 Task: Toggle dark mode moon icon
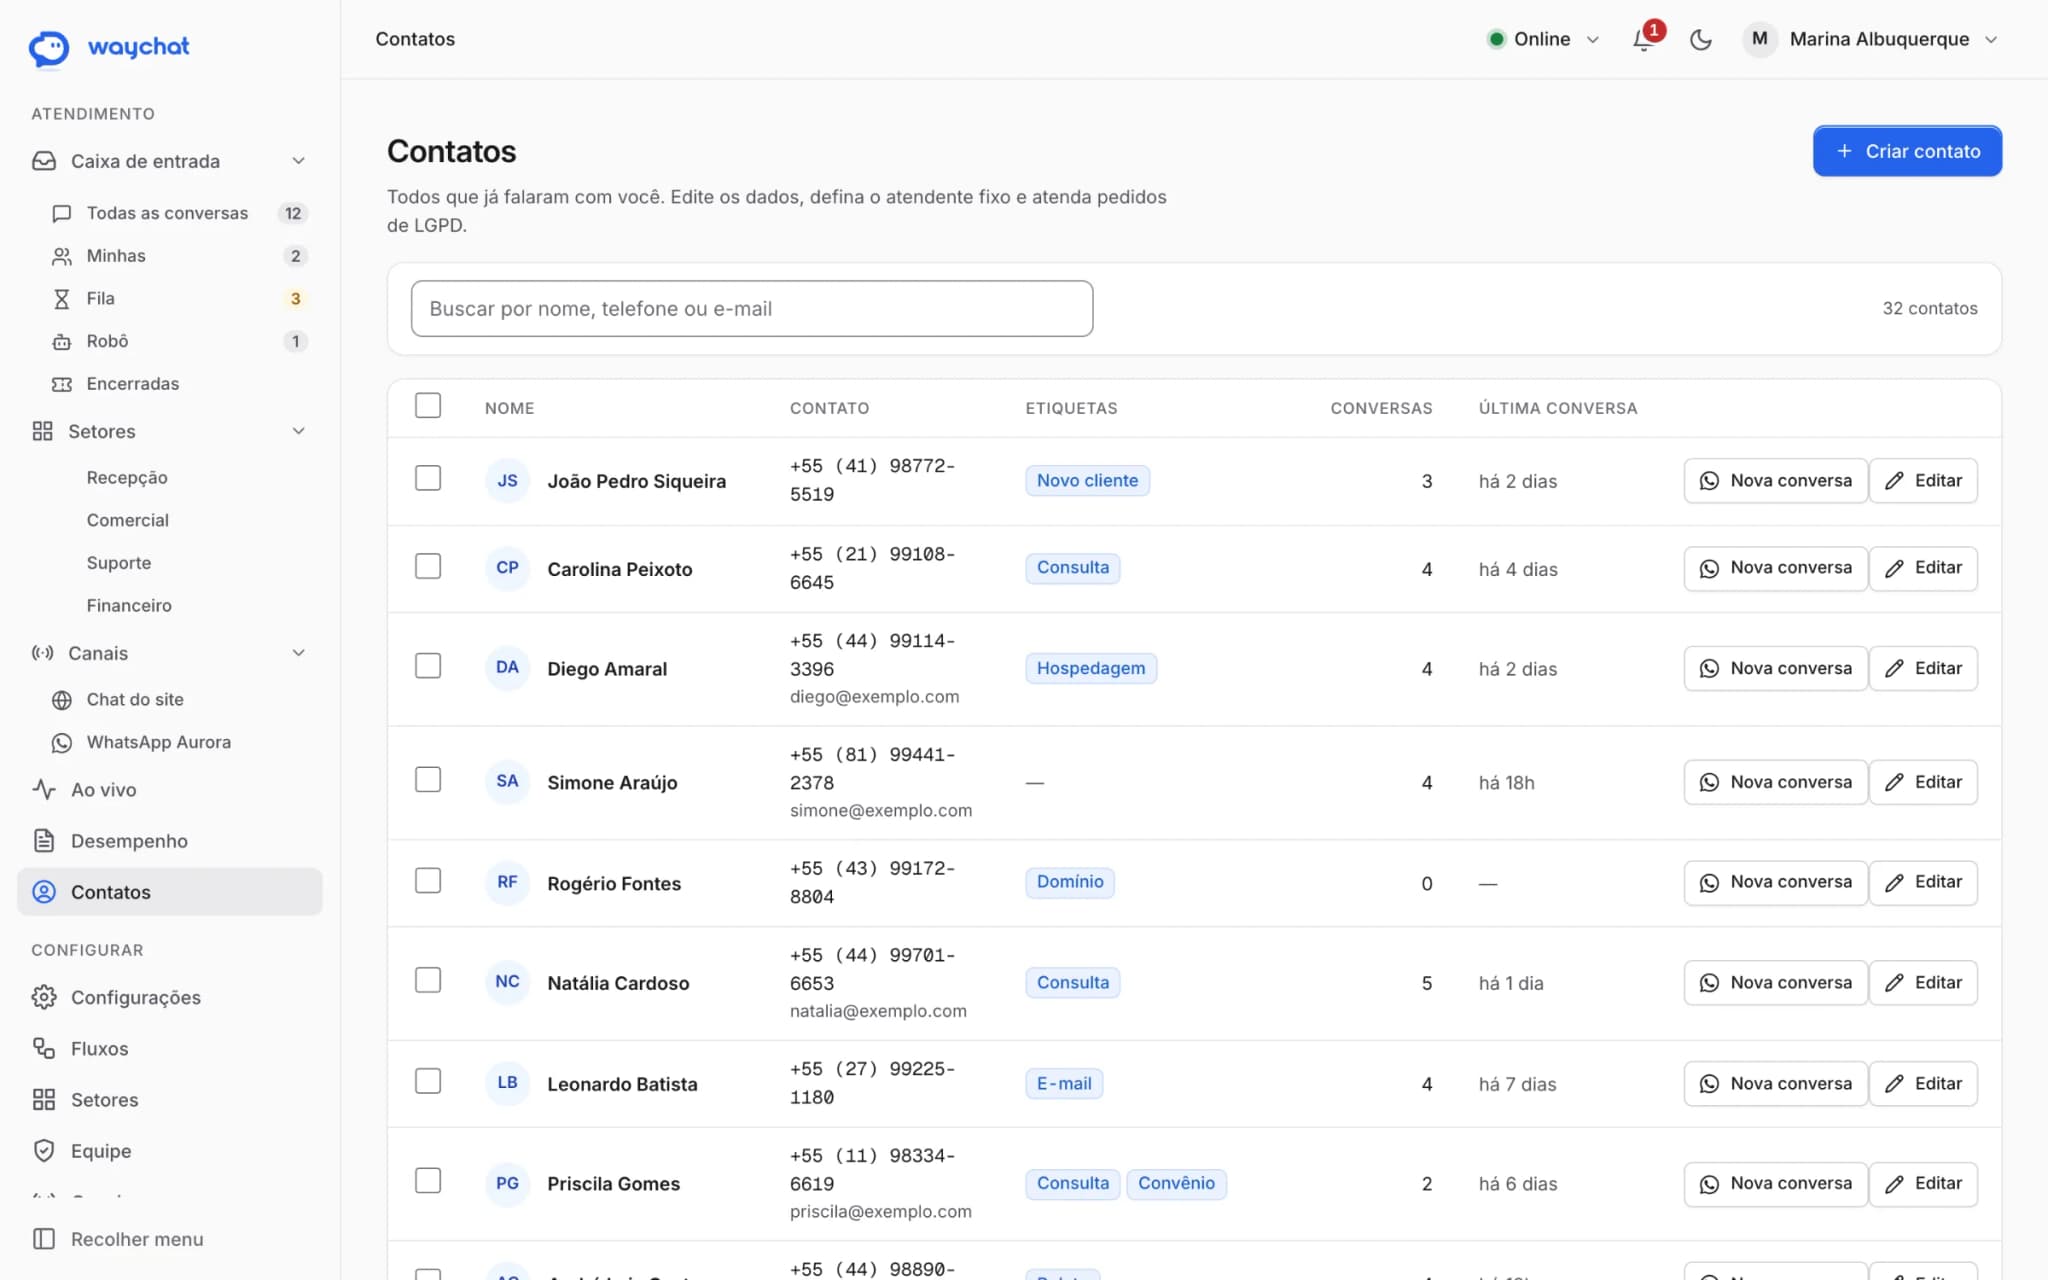[1700, 39]
